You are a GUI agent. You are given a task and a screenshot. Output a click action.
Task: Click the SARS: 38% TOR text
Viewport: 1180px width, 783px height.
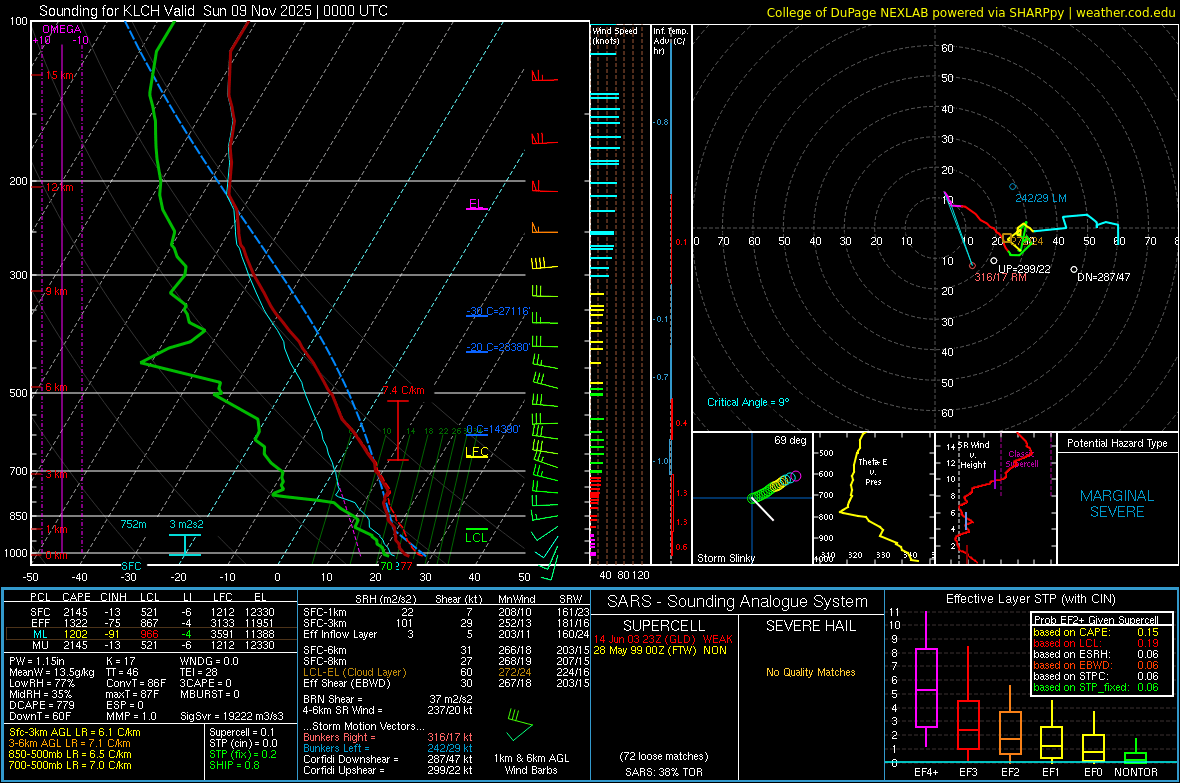click(664, 772)
